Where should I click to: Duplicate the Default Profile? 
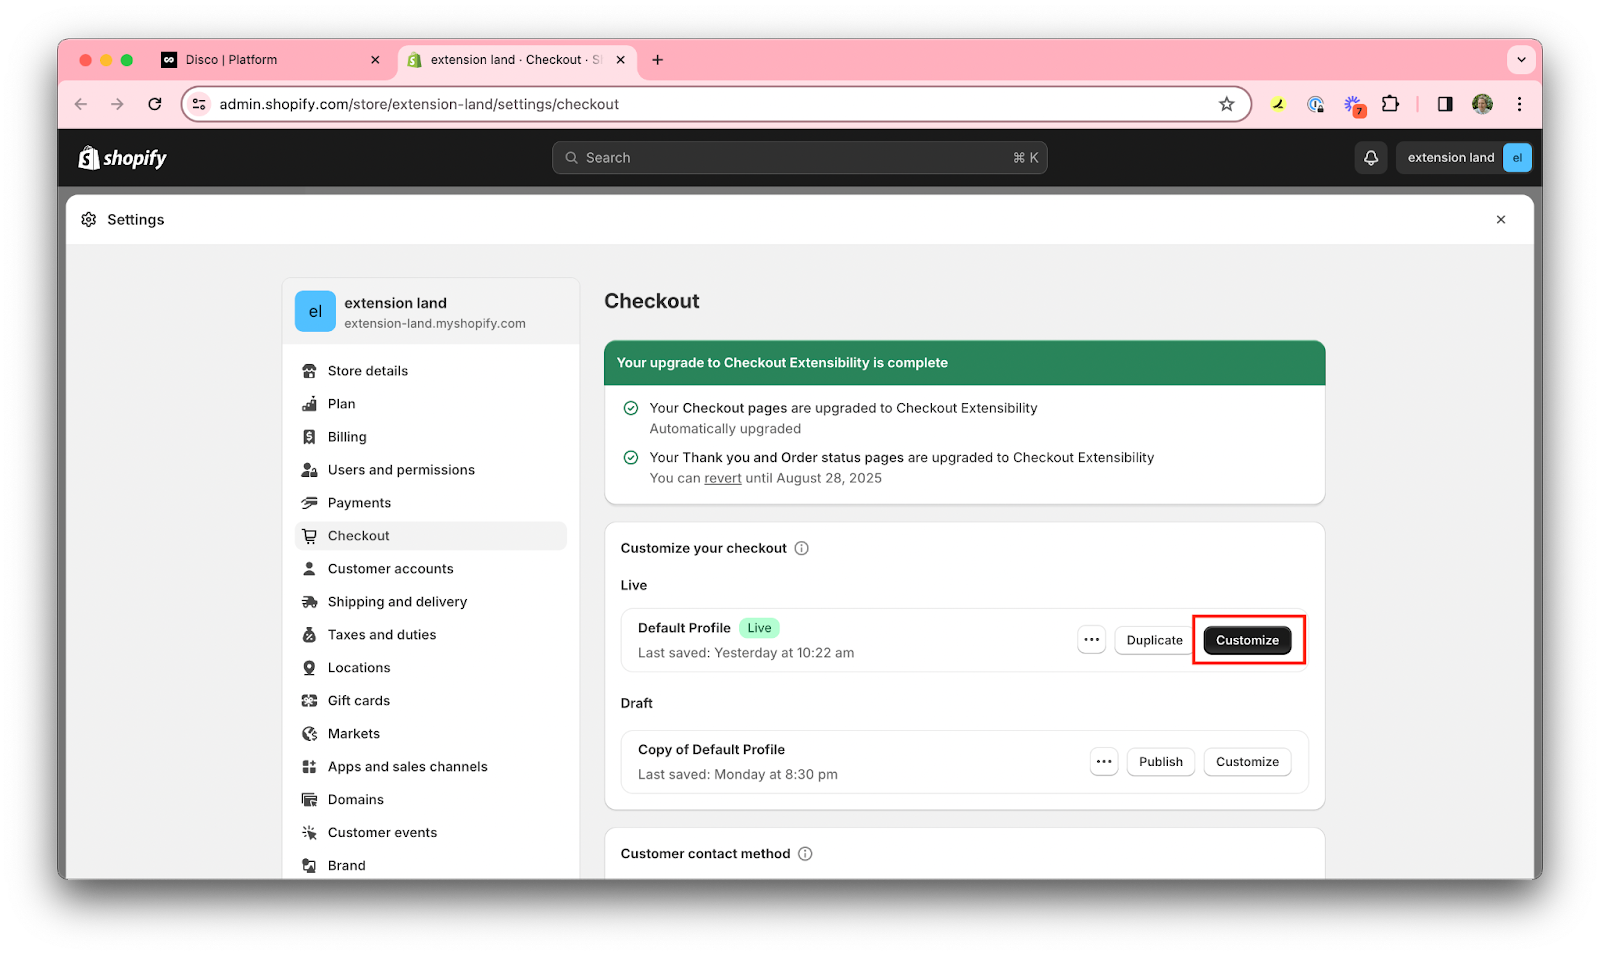(x=1154, y=640)
